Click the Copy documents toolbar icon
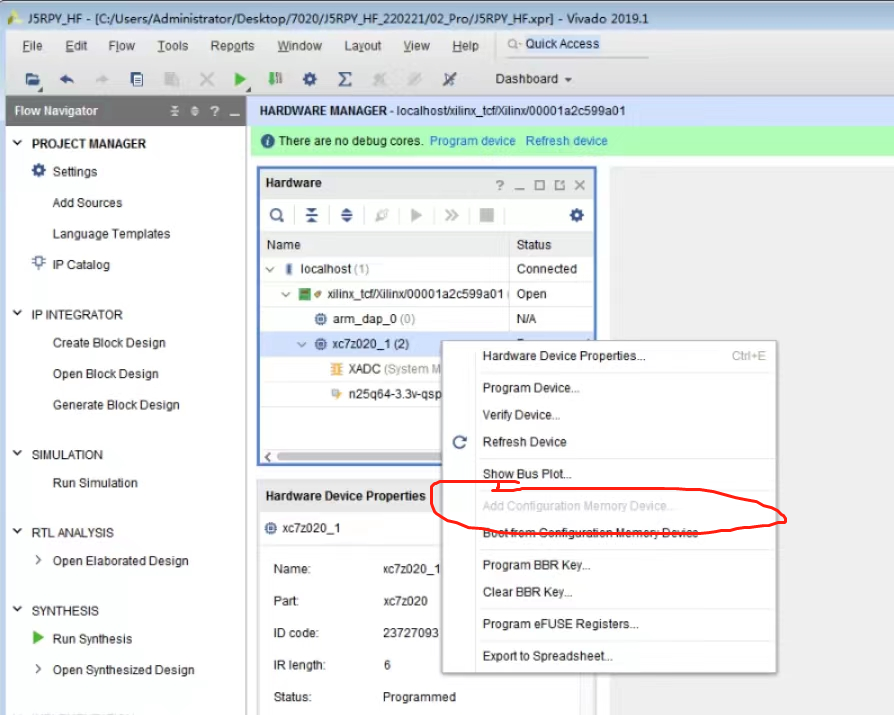Viewport: 894px width, 715px height. pyautogui.click(x=137, y=79)
